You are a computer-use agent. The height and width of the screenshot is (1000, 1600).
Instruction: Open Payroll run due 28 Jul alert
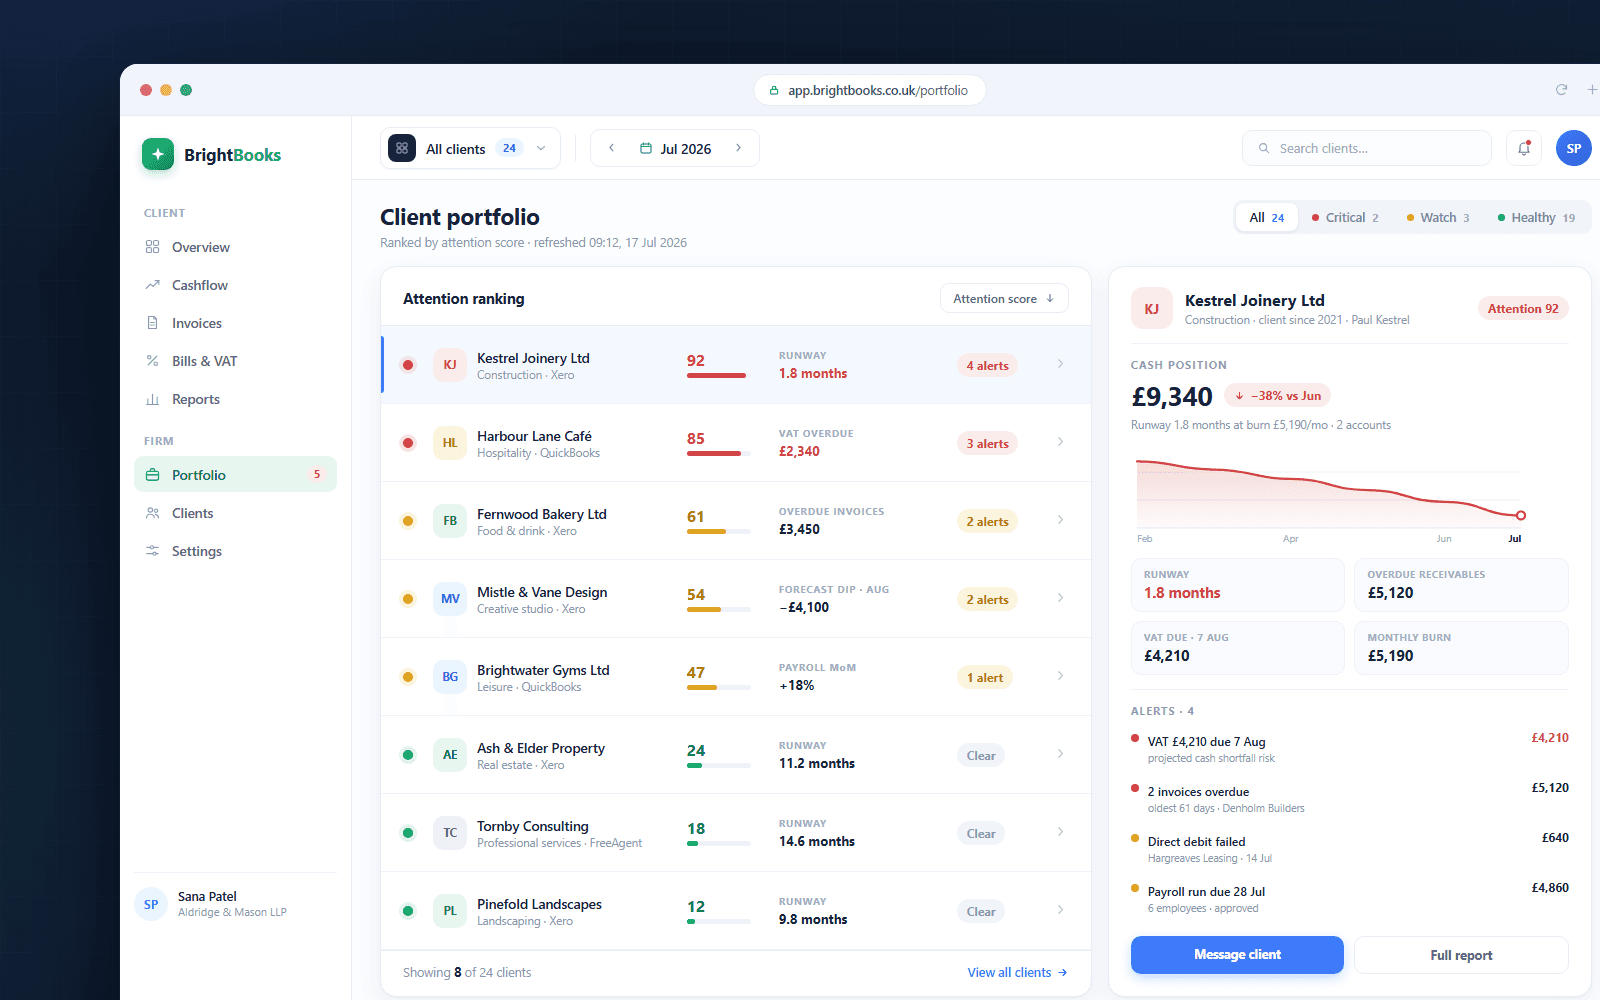click(1350, 899)
